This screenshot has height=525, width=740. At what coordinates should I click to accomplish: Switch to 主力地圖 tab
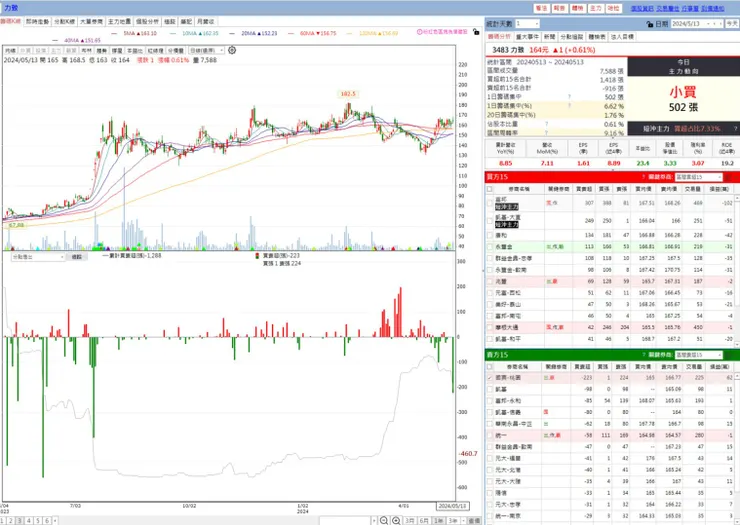point(119,22)
